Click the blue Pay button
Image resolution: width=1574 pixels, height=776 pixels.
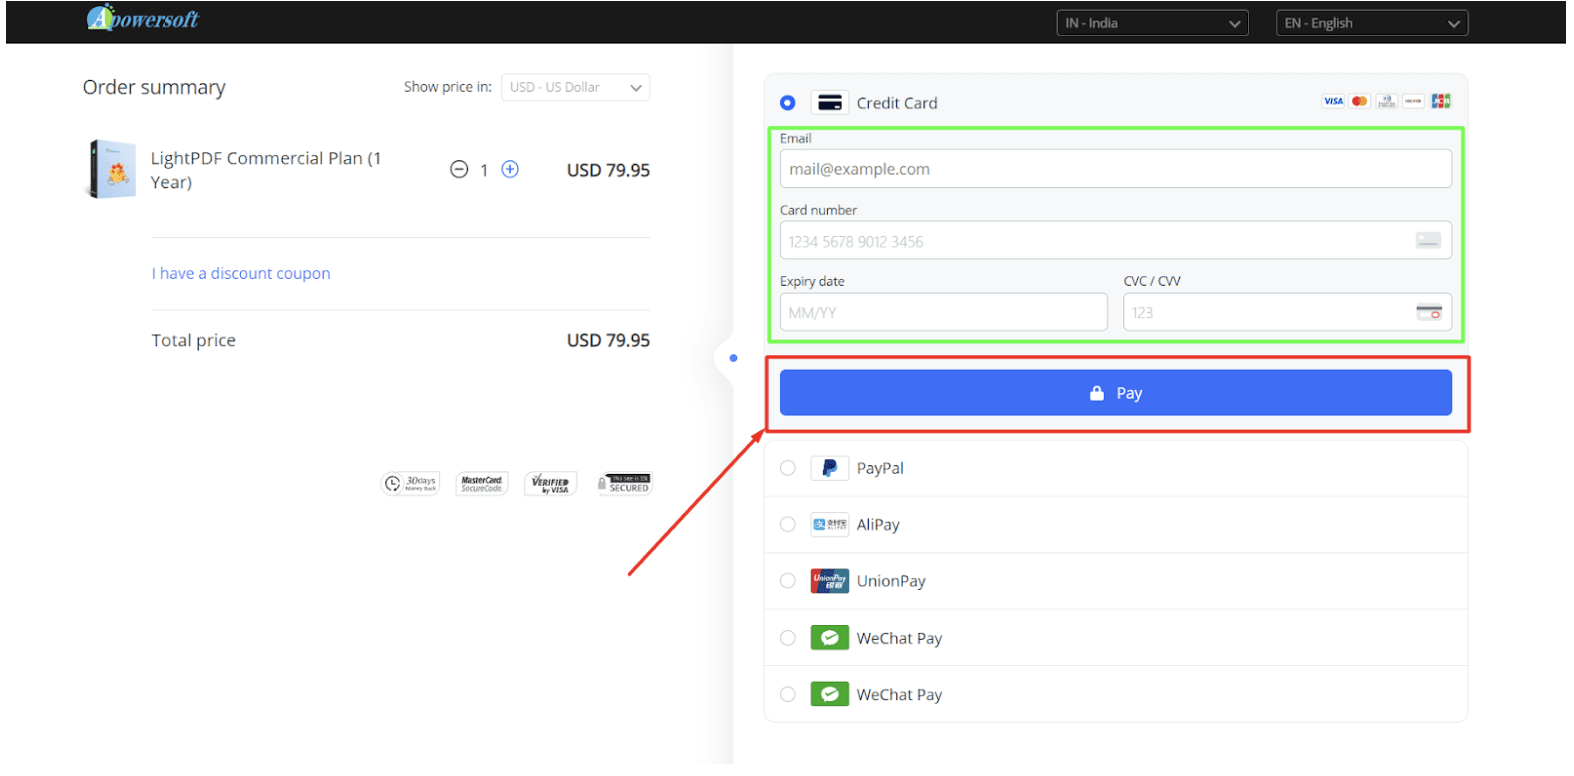pos(1116,393)
